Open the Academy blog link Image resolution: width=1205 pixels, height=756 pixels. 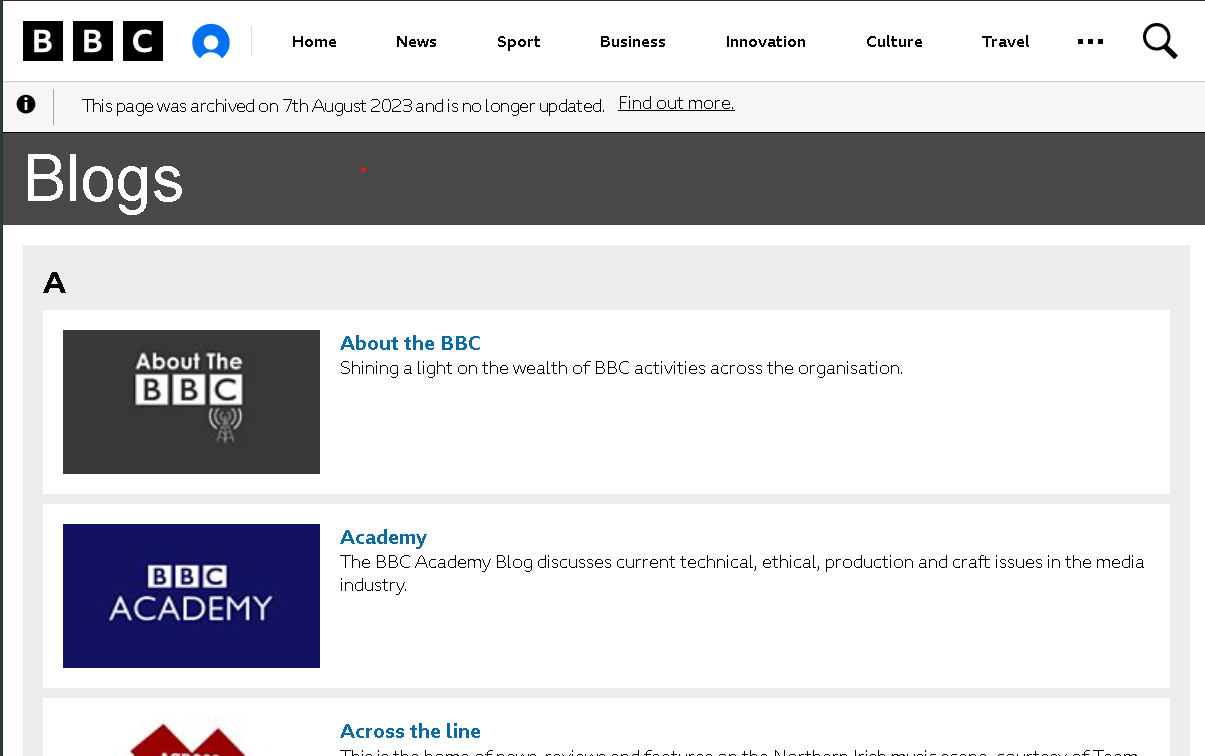coord(383,537)
